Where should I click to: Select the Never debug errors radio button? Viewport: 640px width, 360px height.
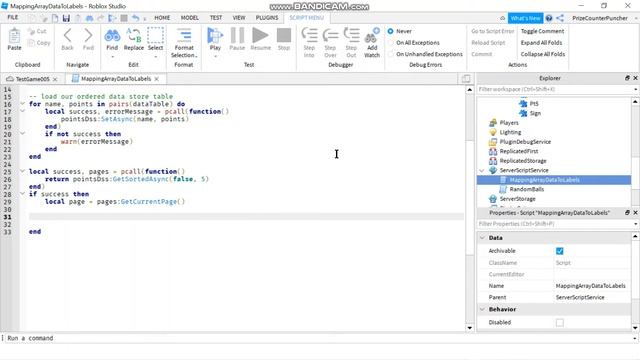click(391, 31)
